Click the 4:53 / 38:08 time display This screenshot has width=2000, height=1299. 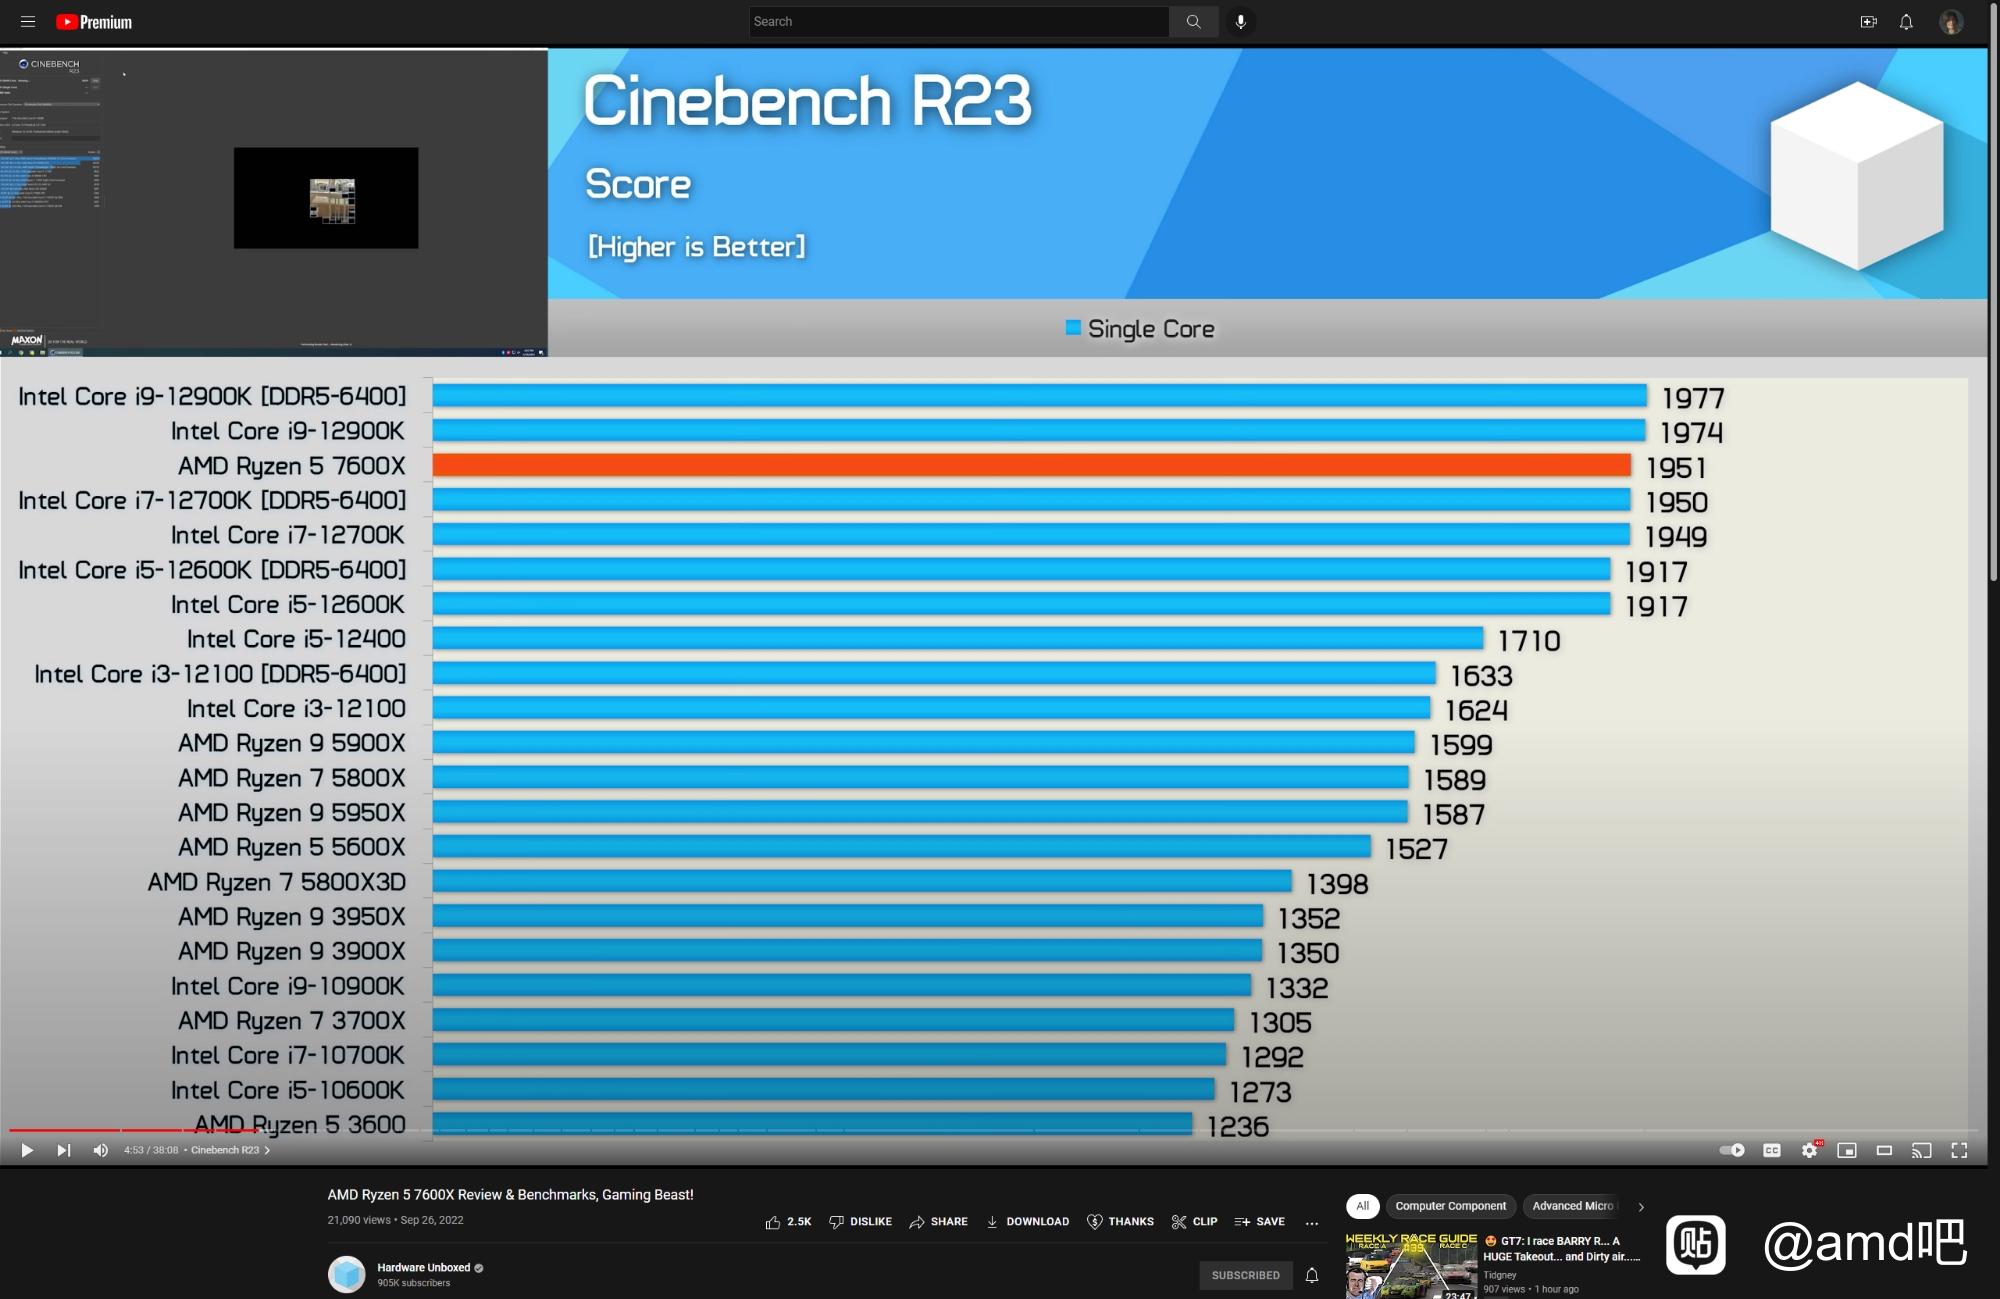tap(151, 1150)
